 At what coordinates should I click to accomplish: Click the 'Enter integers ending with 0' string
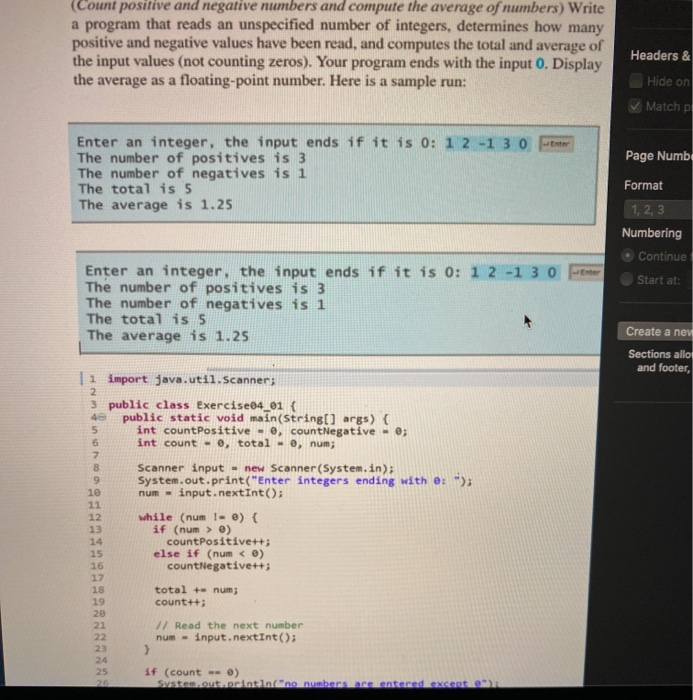coord(356,480)
